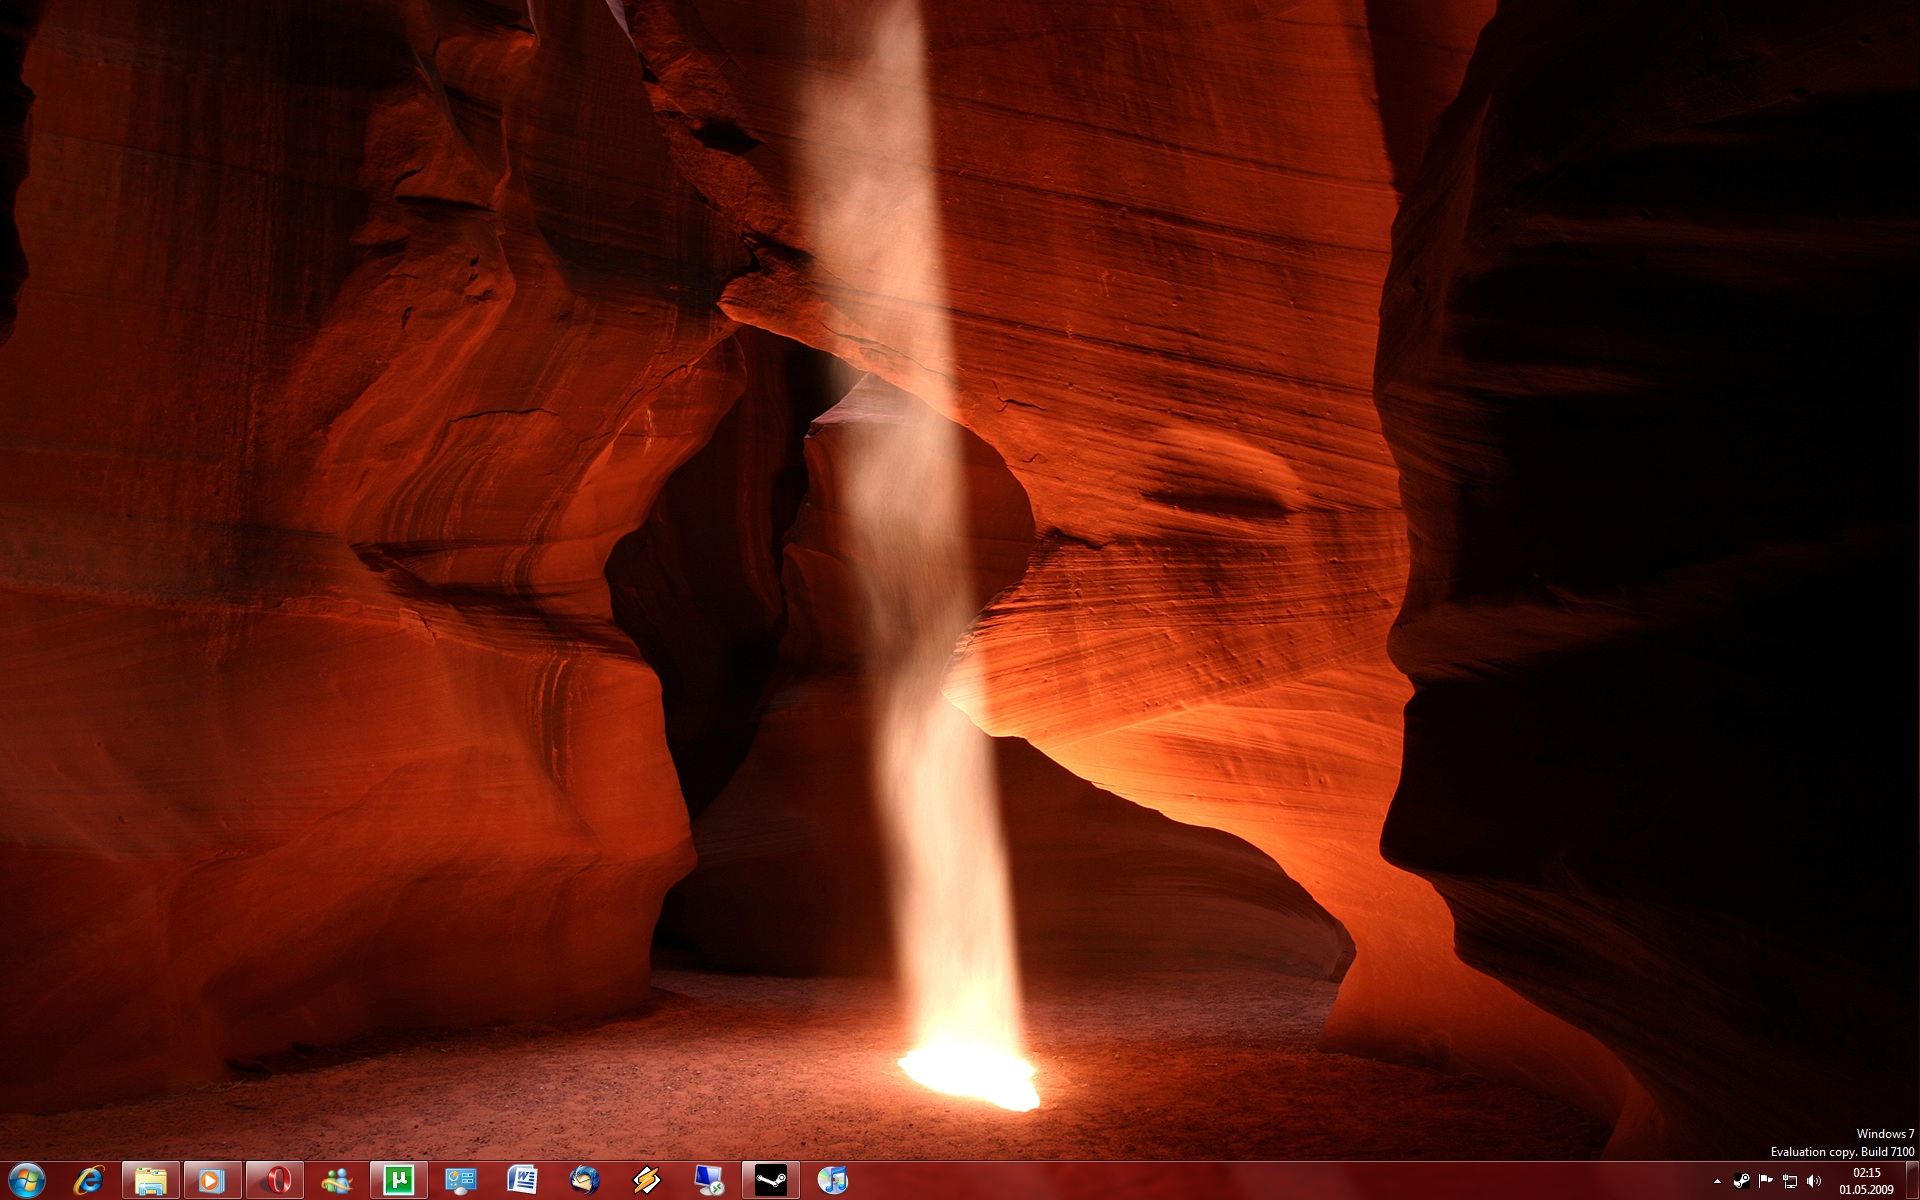Switch to the µTorrent window

399,1181
